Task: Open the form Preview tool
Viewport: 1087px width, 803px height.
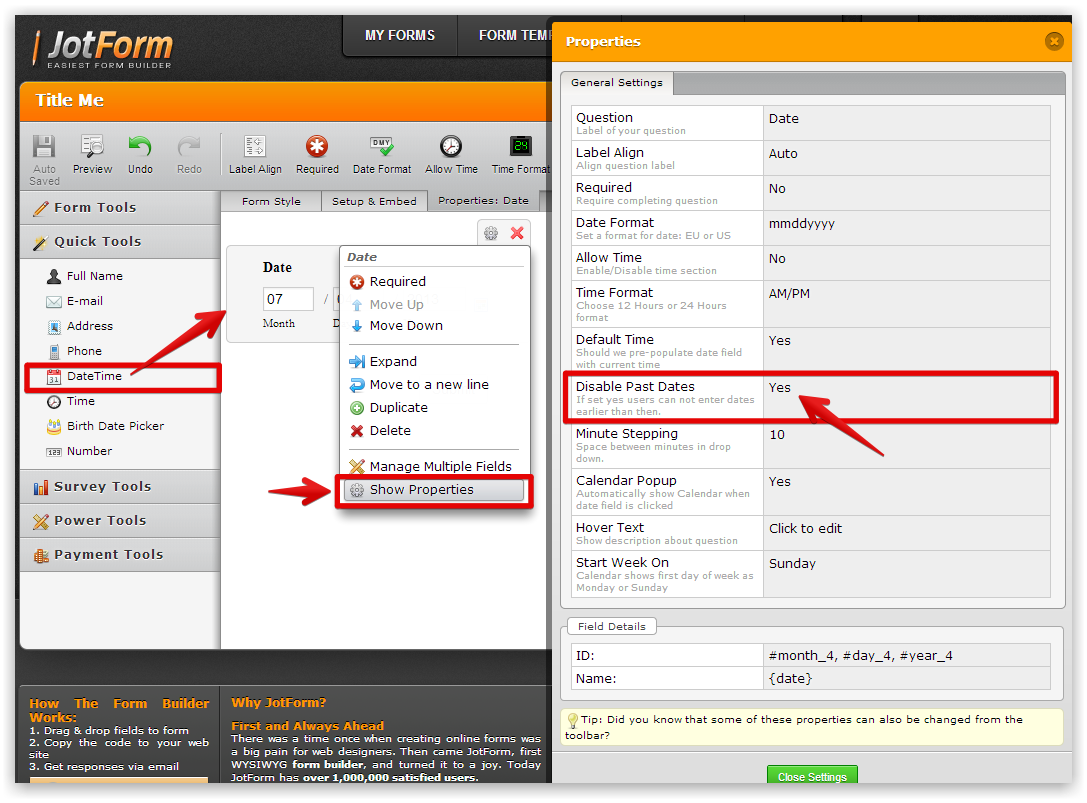Action: point(92,155)
